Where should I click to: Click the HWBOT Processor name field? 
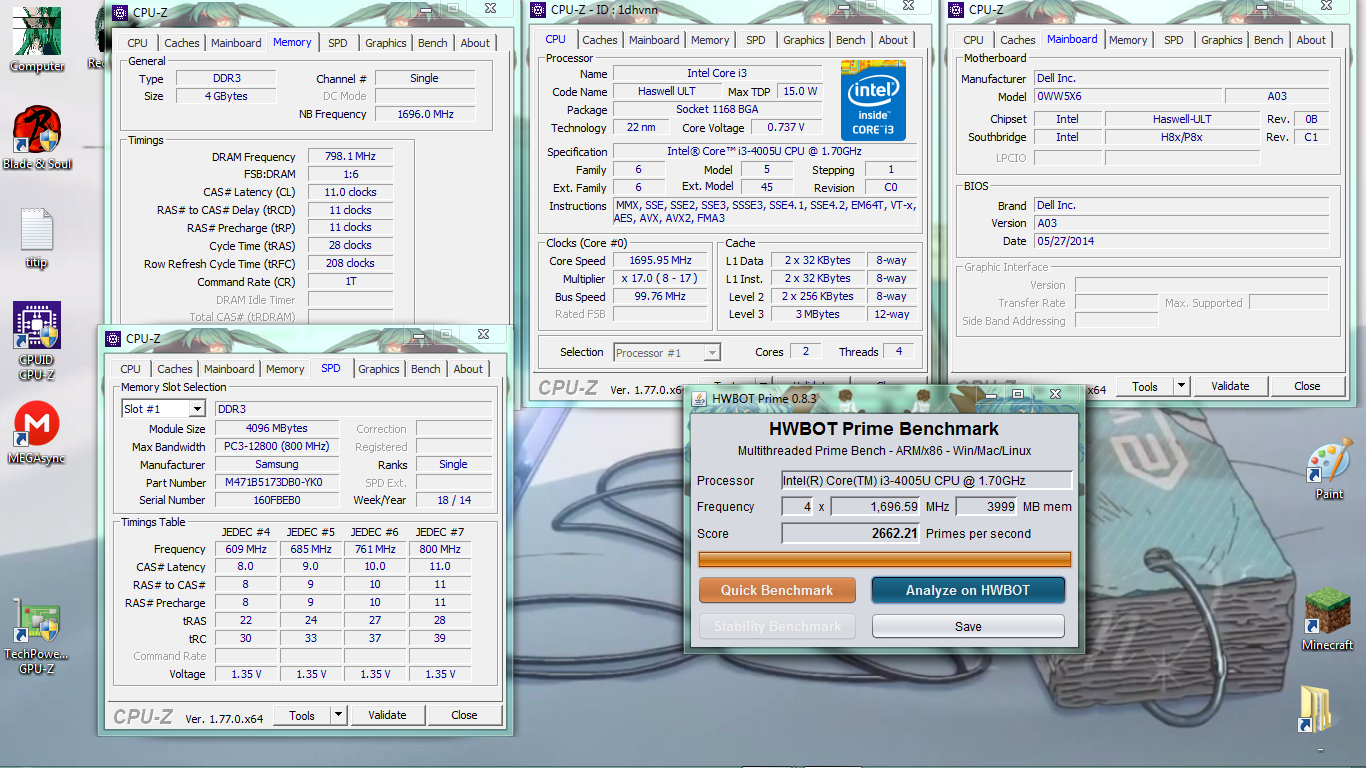pos(926,481)
